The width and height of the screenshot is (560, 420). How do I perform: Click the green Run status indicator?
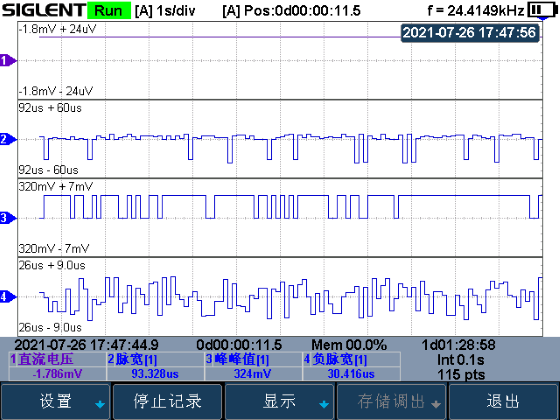click(109, 11)
